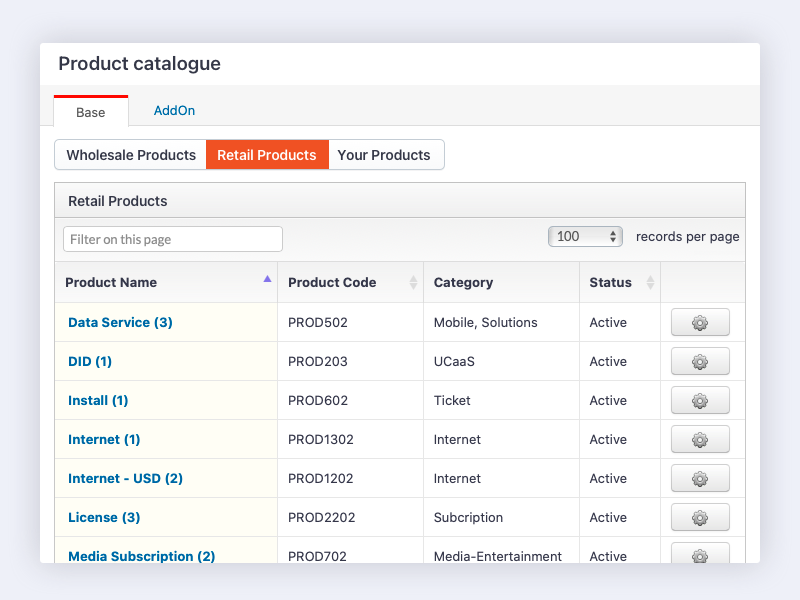Open the DID (1) product link

pos(90,361)
